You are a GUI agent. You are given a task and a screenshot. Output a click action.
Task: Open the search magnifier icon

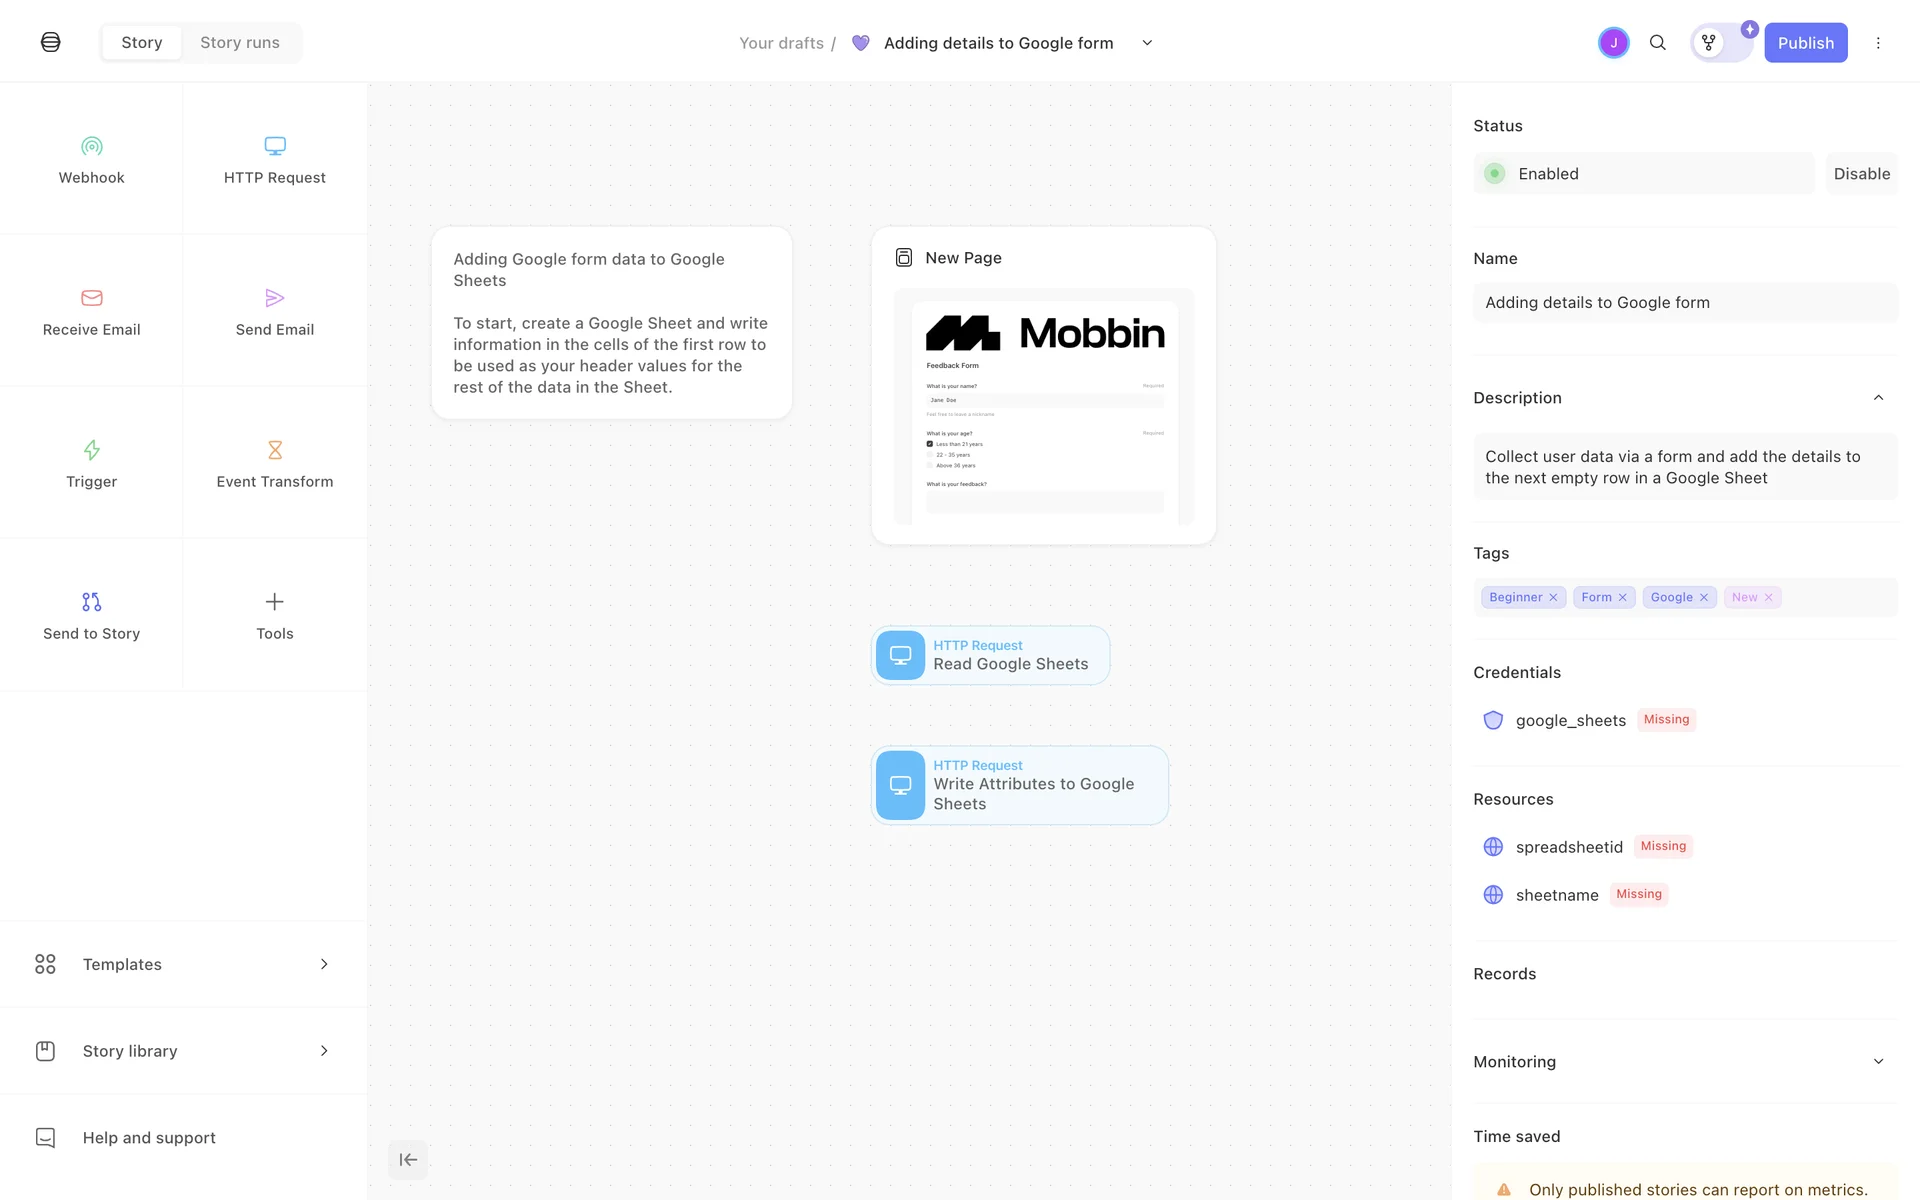point(1657,43)
